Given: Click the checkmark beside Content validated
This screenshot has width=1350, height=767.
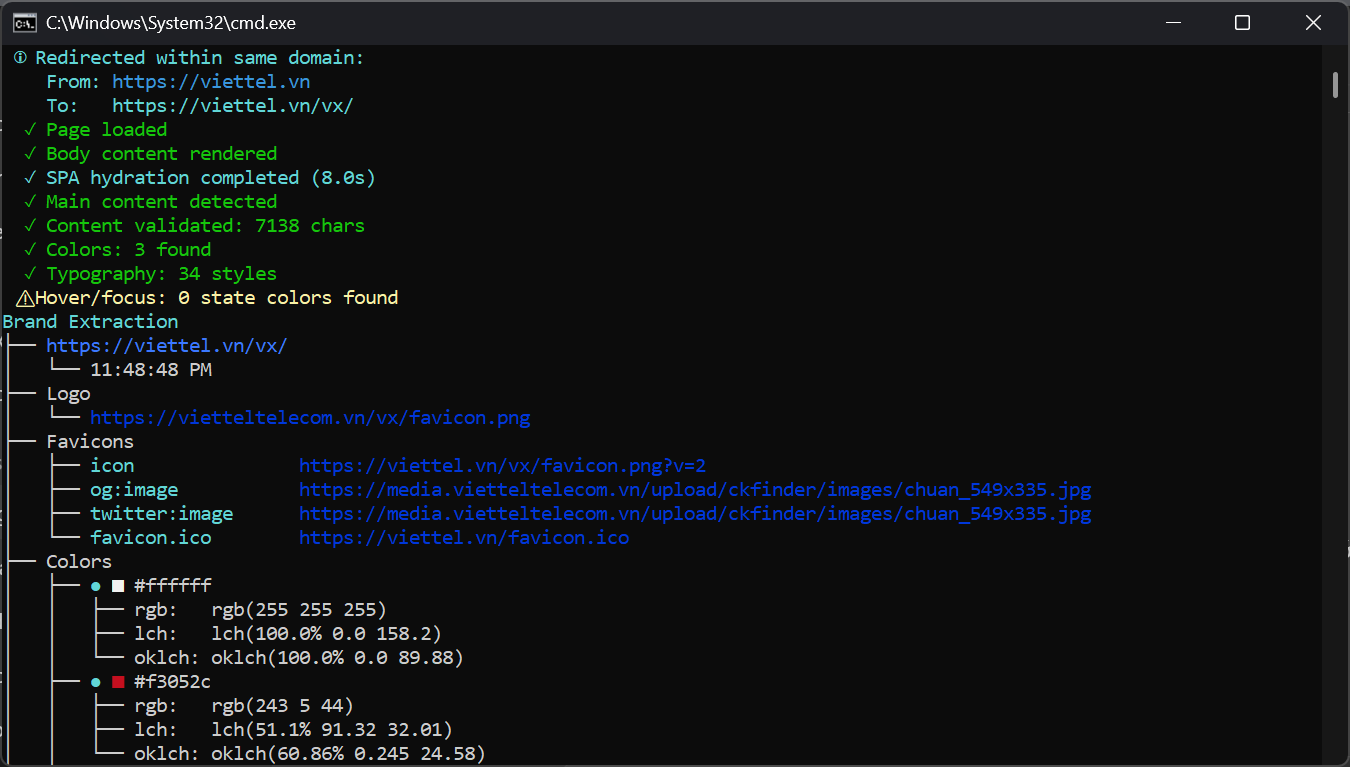Looking at the screenshot, I should (31, 226).
